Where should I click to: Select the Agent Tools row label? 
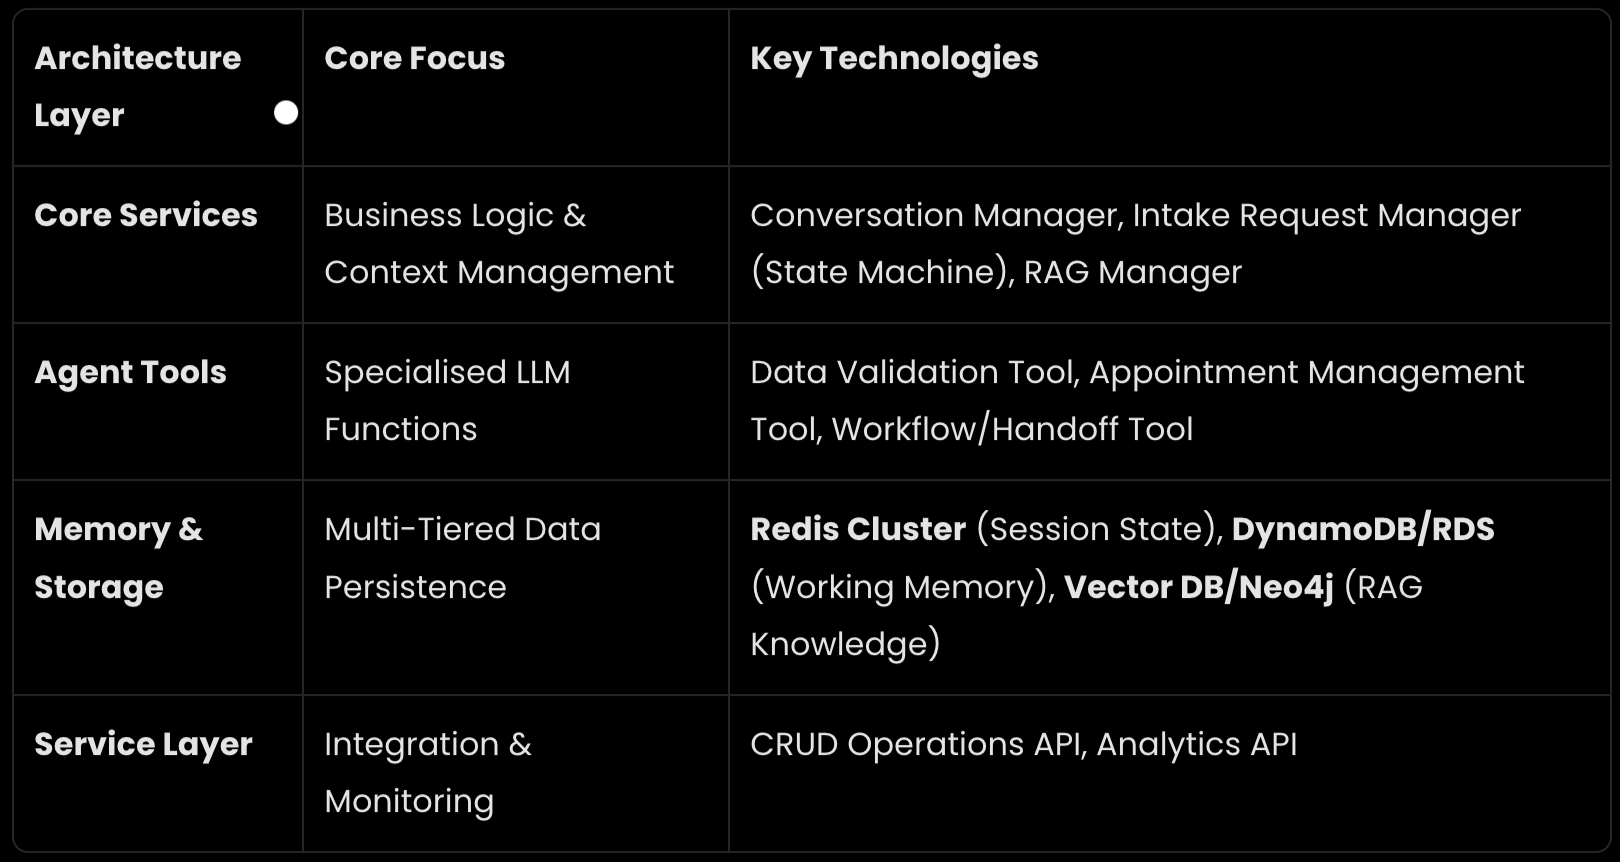(130, 372)
